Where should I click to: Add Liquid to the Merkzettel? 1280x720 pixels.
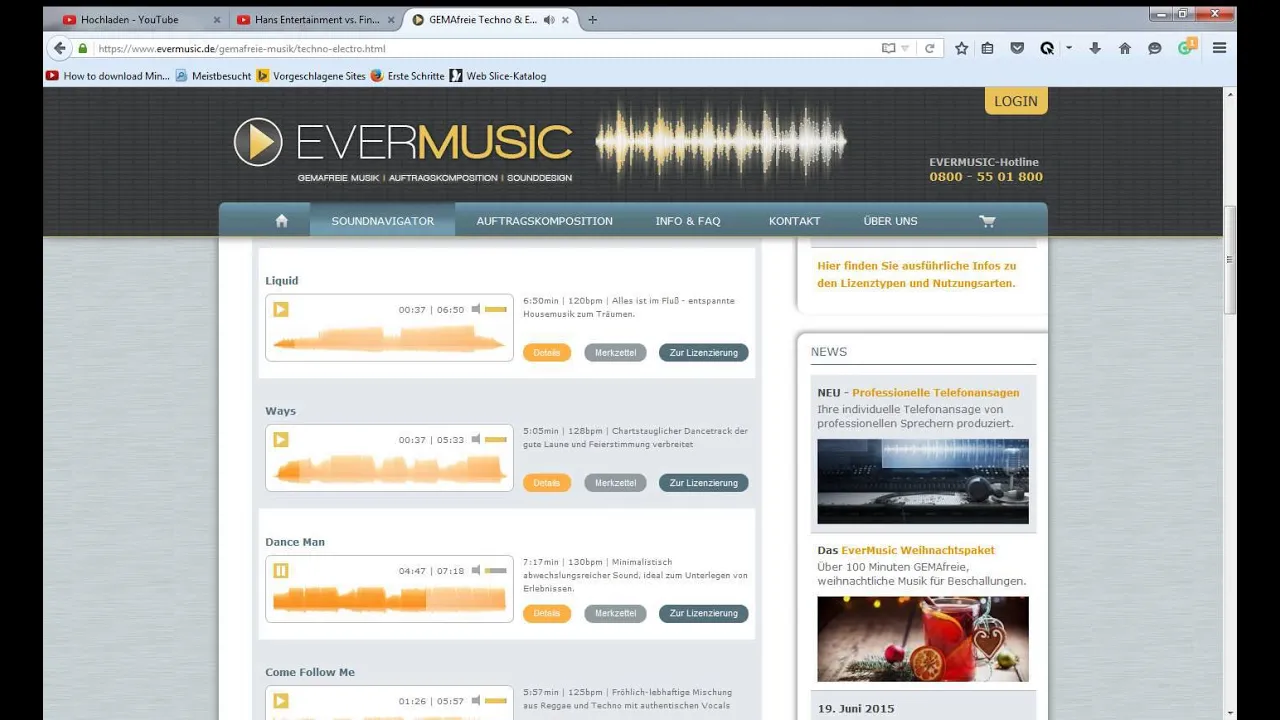tap(615, 353)
